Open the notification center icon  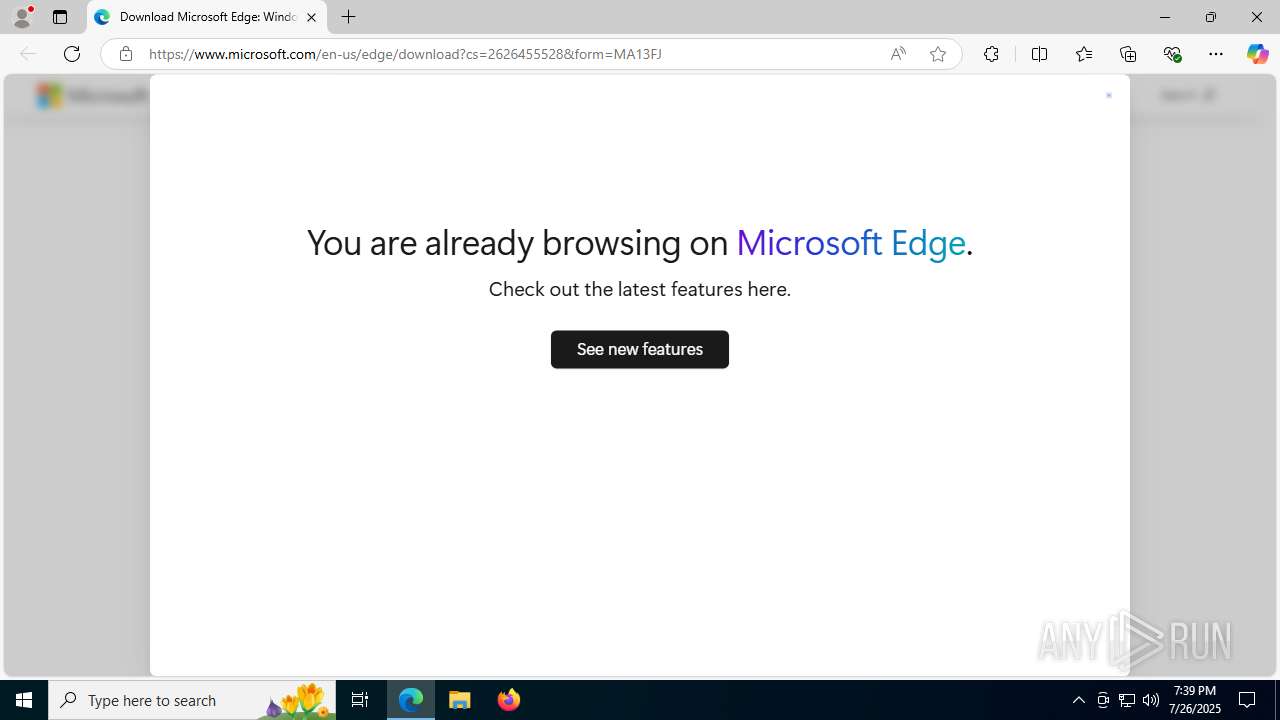pos(1247,700)
